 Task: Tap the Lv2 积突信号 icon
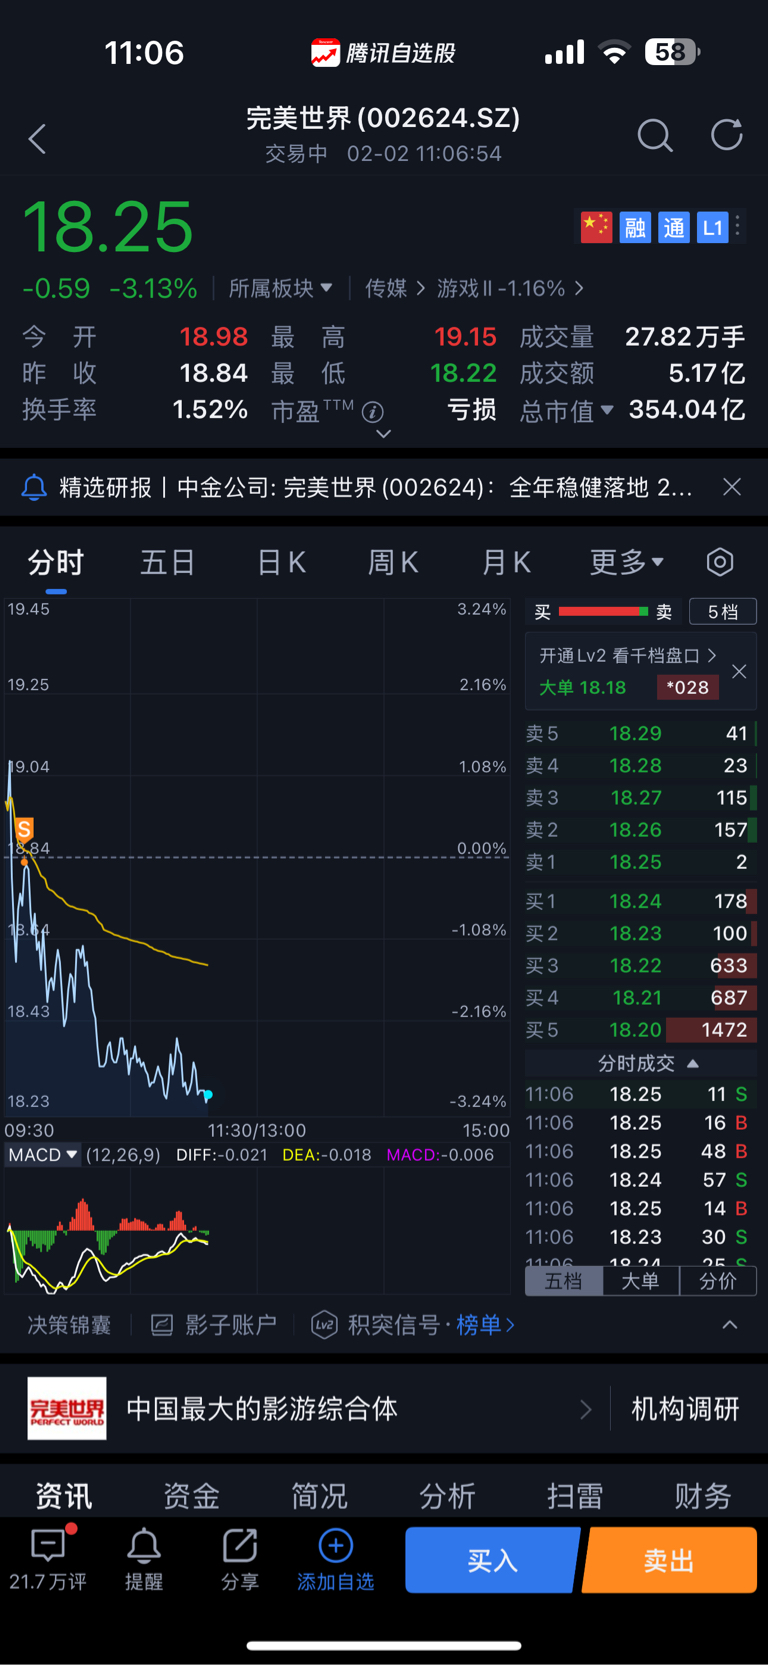(x=324, y=1325)
